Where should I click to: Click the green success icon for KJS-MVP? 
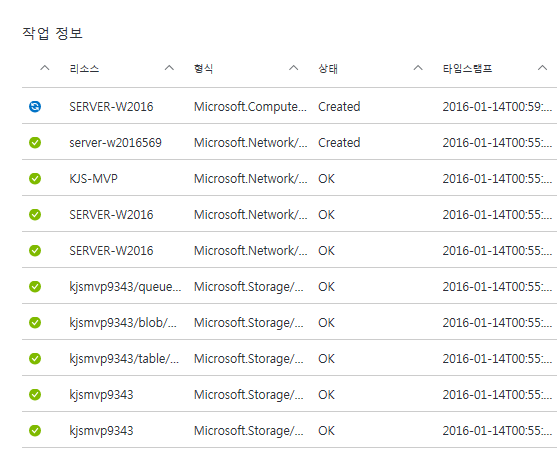coord(35,178)
